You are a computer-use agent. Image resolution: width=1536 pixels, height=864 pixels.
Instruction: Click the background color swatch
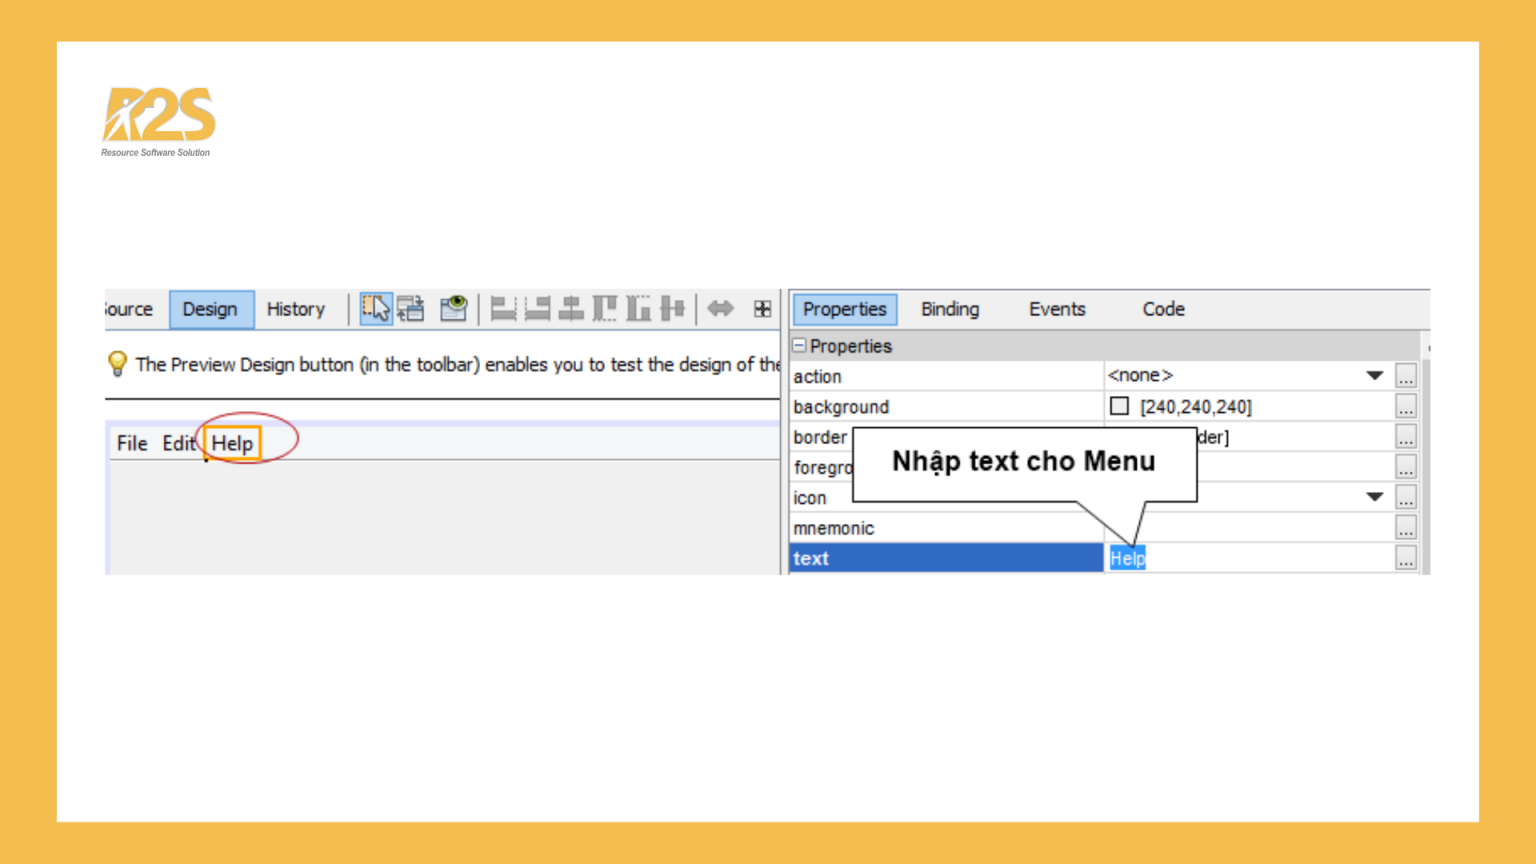pyautogui.click(x=1119, y=406)
